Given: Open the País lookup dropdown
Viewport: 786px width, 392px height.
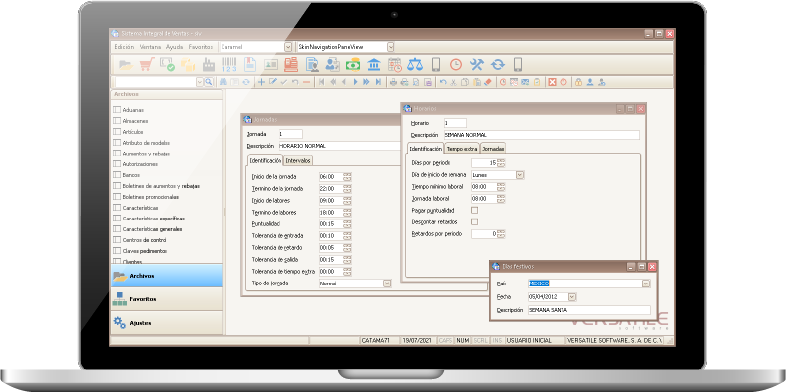Looking at the screenshot, I should (x=646, y=283).
